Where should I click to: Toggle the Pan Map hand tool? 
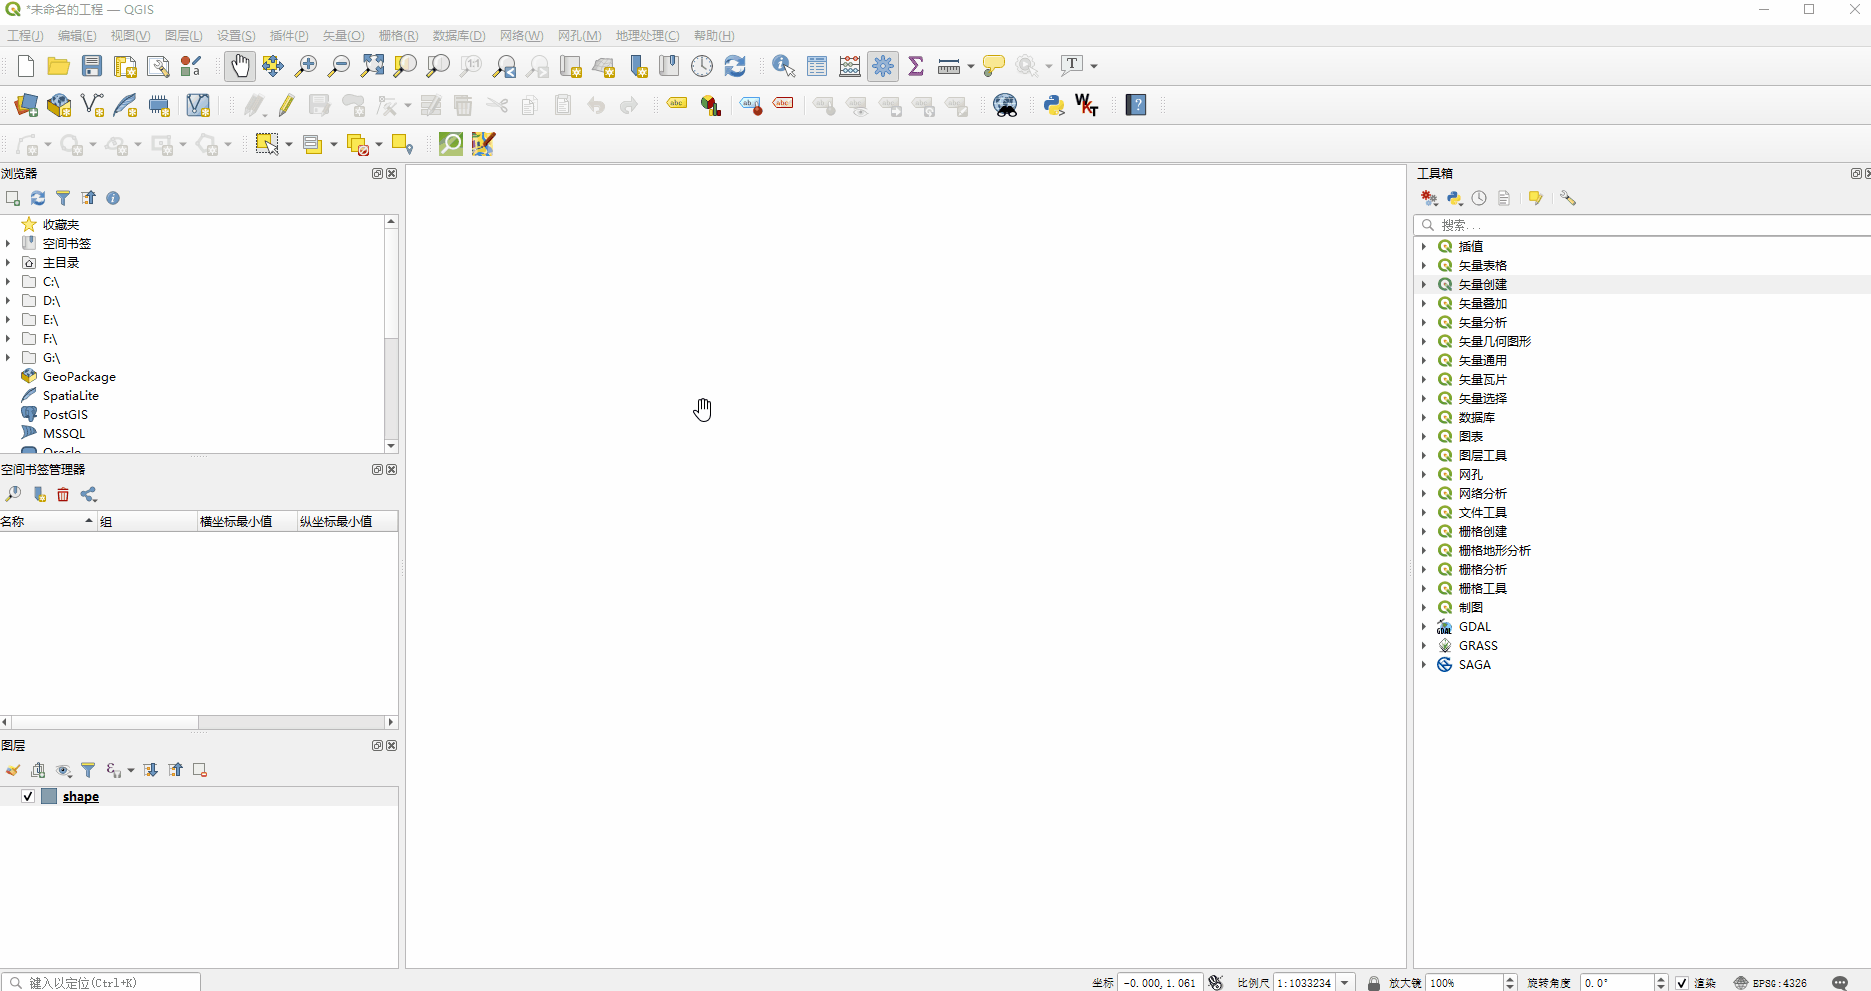239,66
